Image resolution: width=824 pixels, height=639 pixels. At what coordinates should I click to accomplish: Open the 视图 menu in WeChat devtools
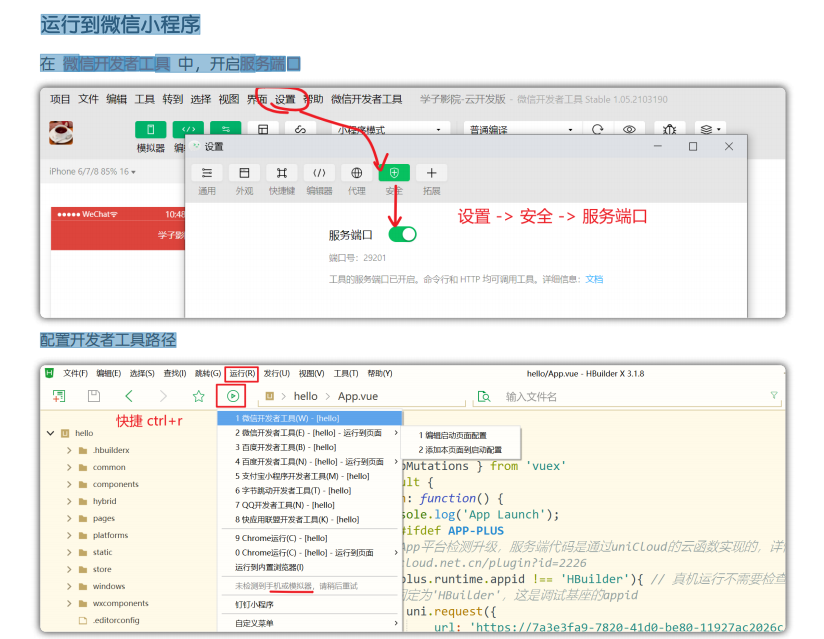pyautogui.click(x=229, y=99)
